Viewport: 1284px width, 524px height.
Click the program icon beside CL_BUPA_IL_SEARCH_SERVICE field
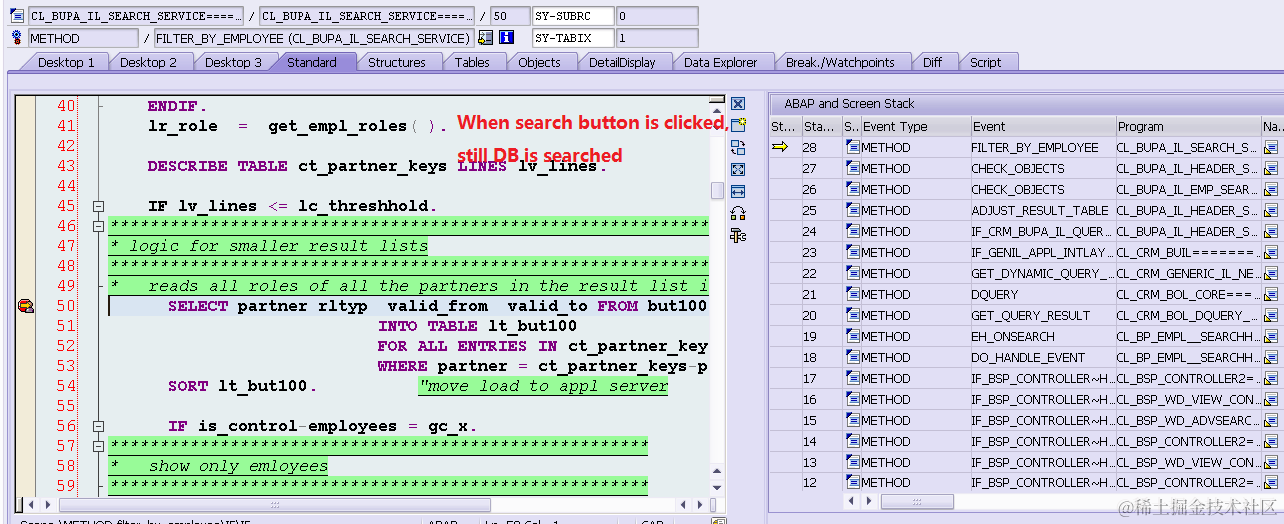click(17, 16)
